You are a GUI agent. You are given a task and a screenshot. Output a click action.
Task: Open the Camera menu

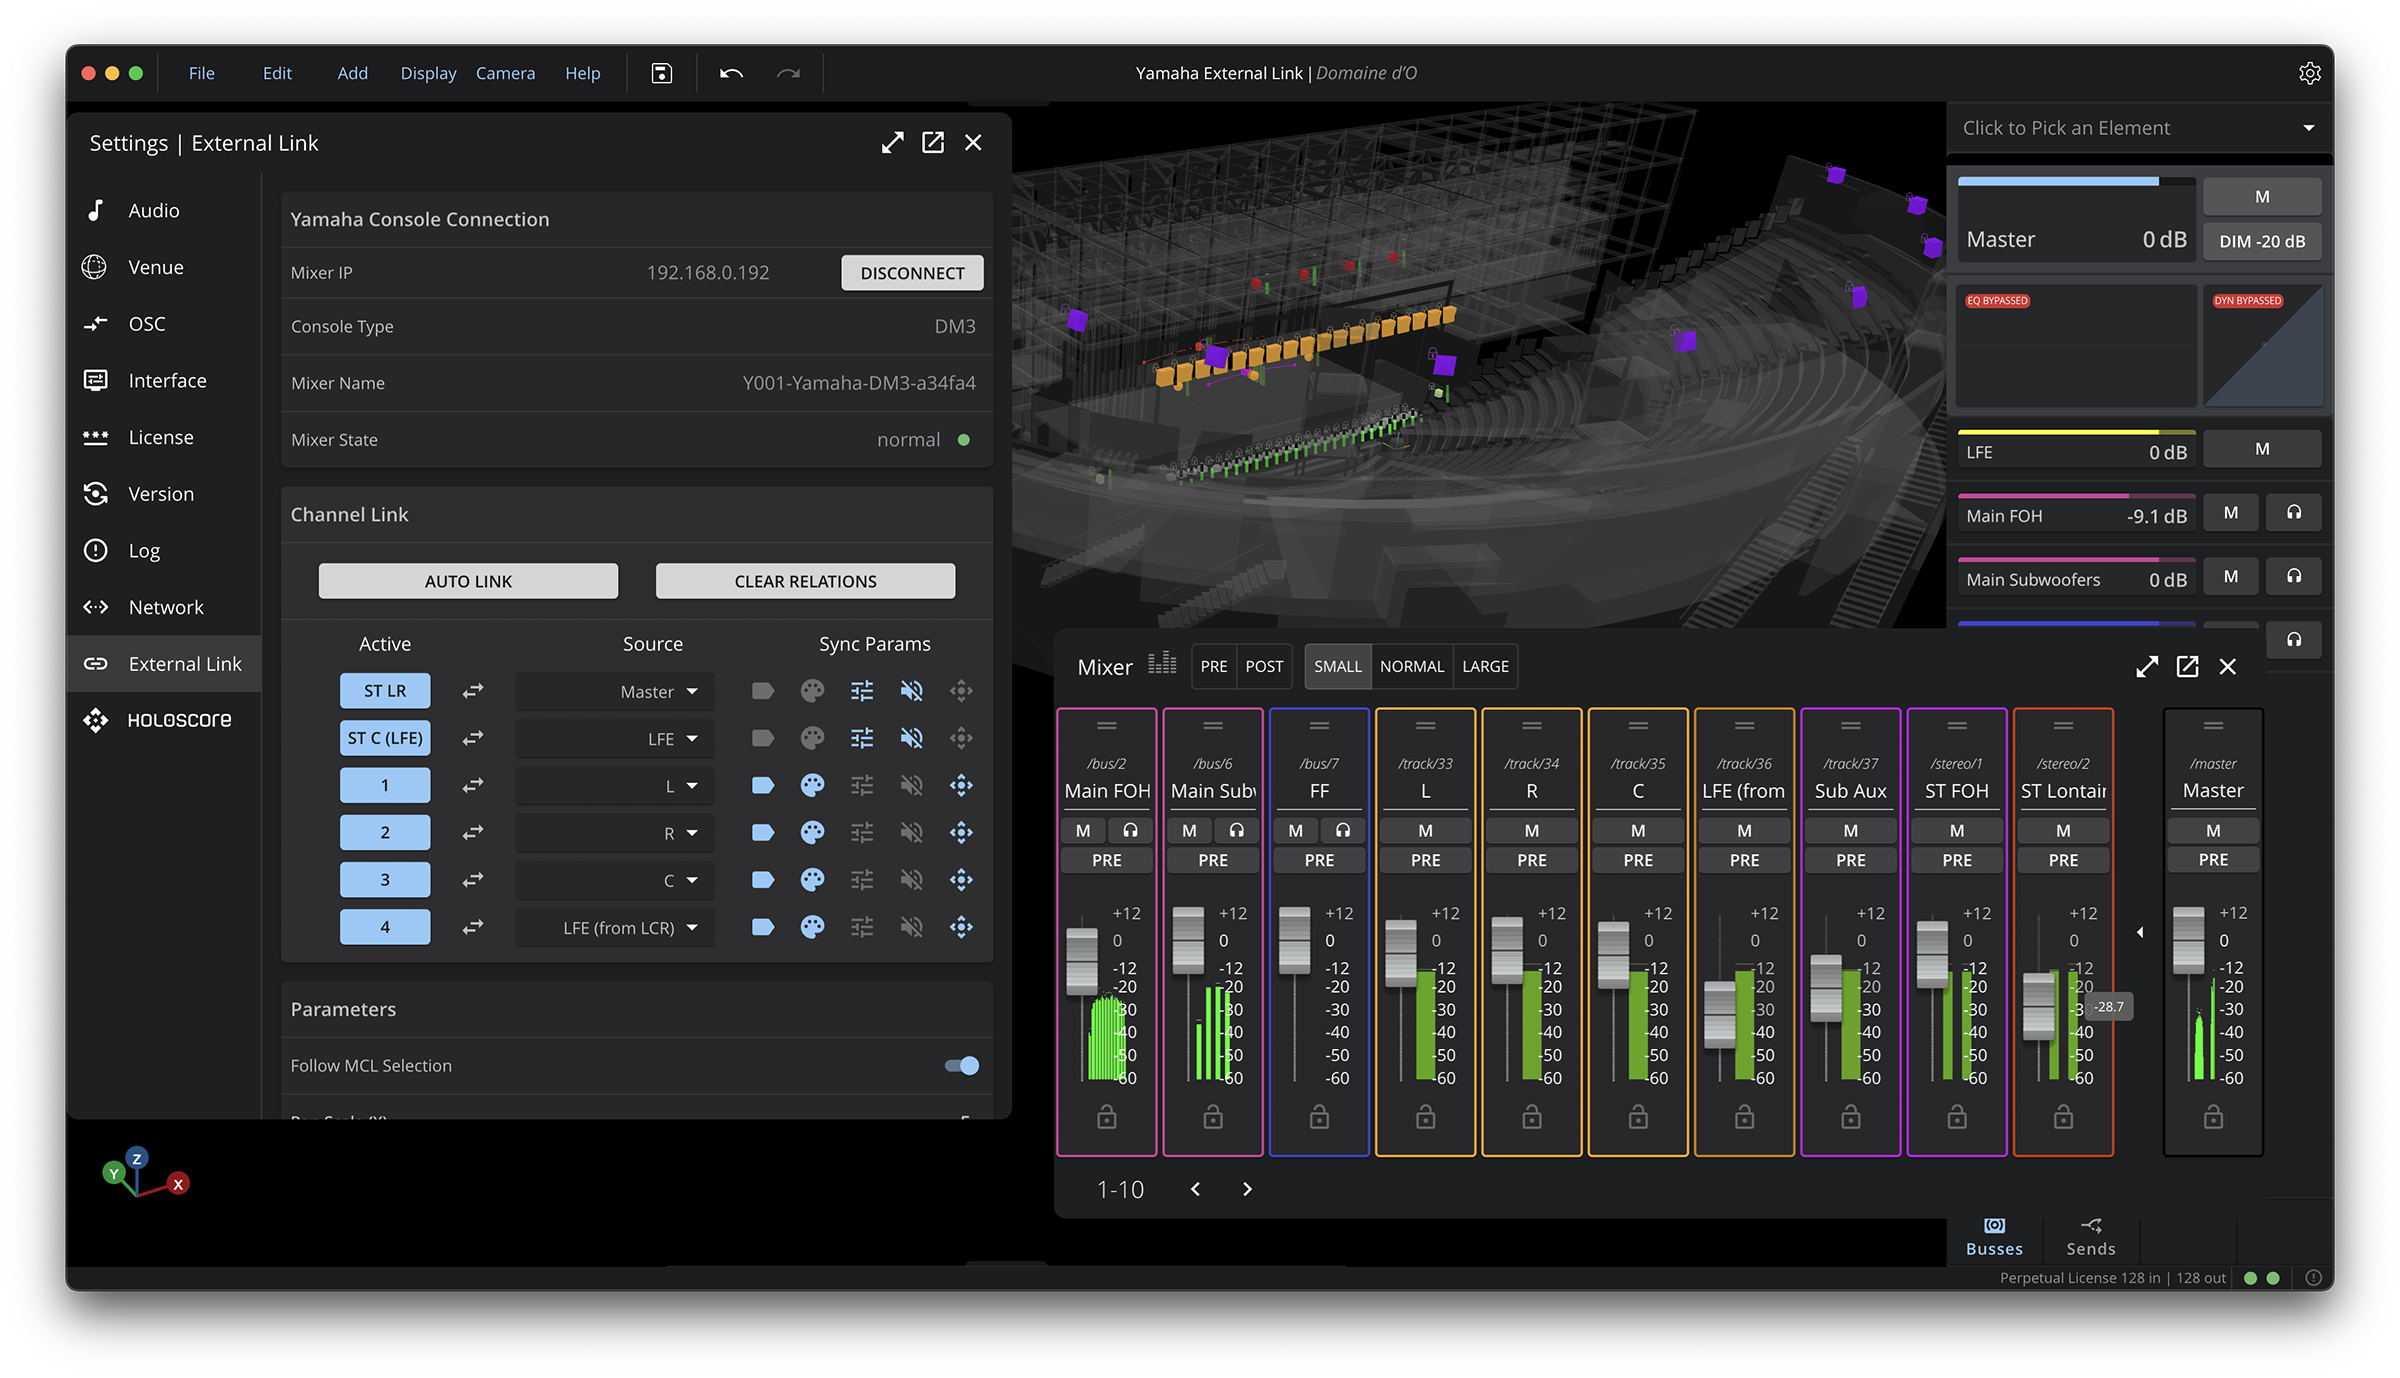505,73
